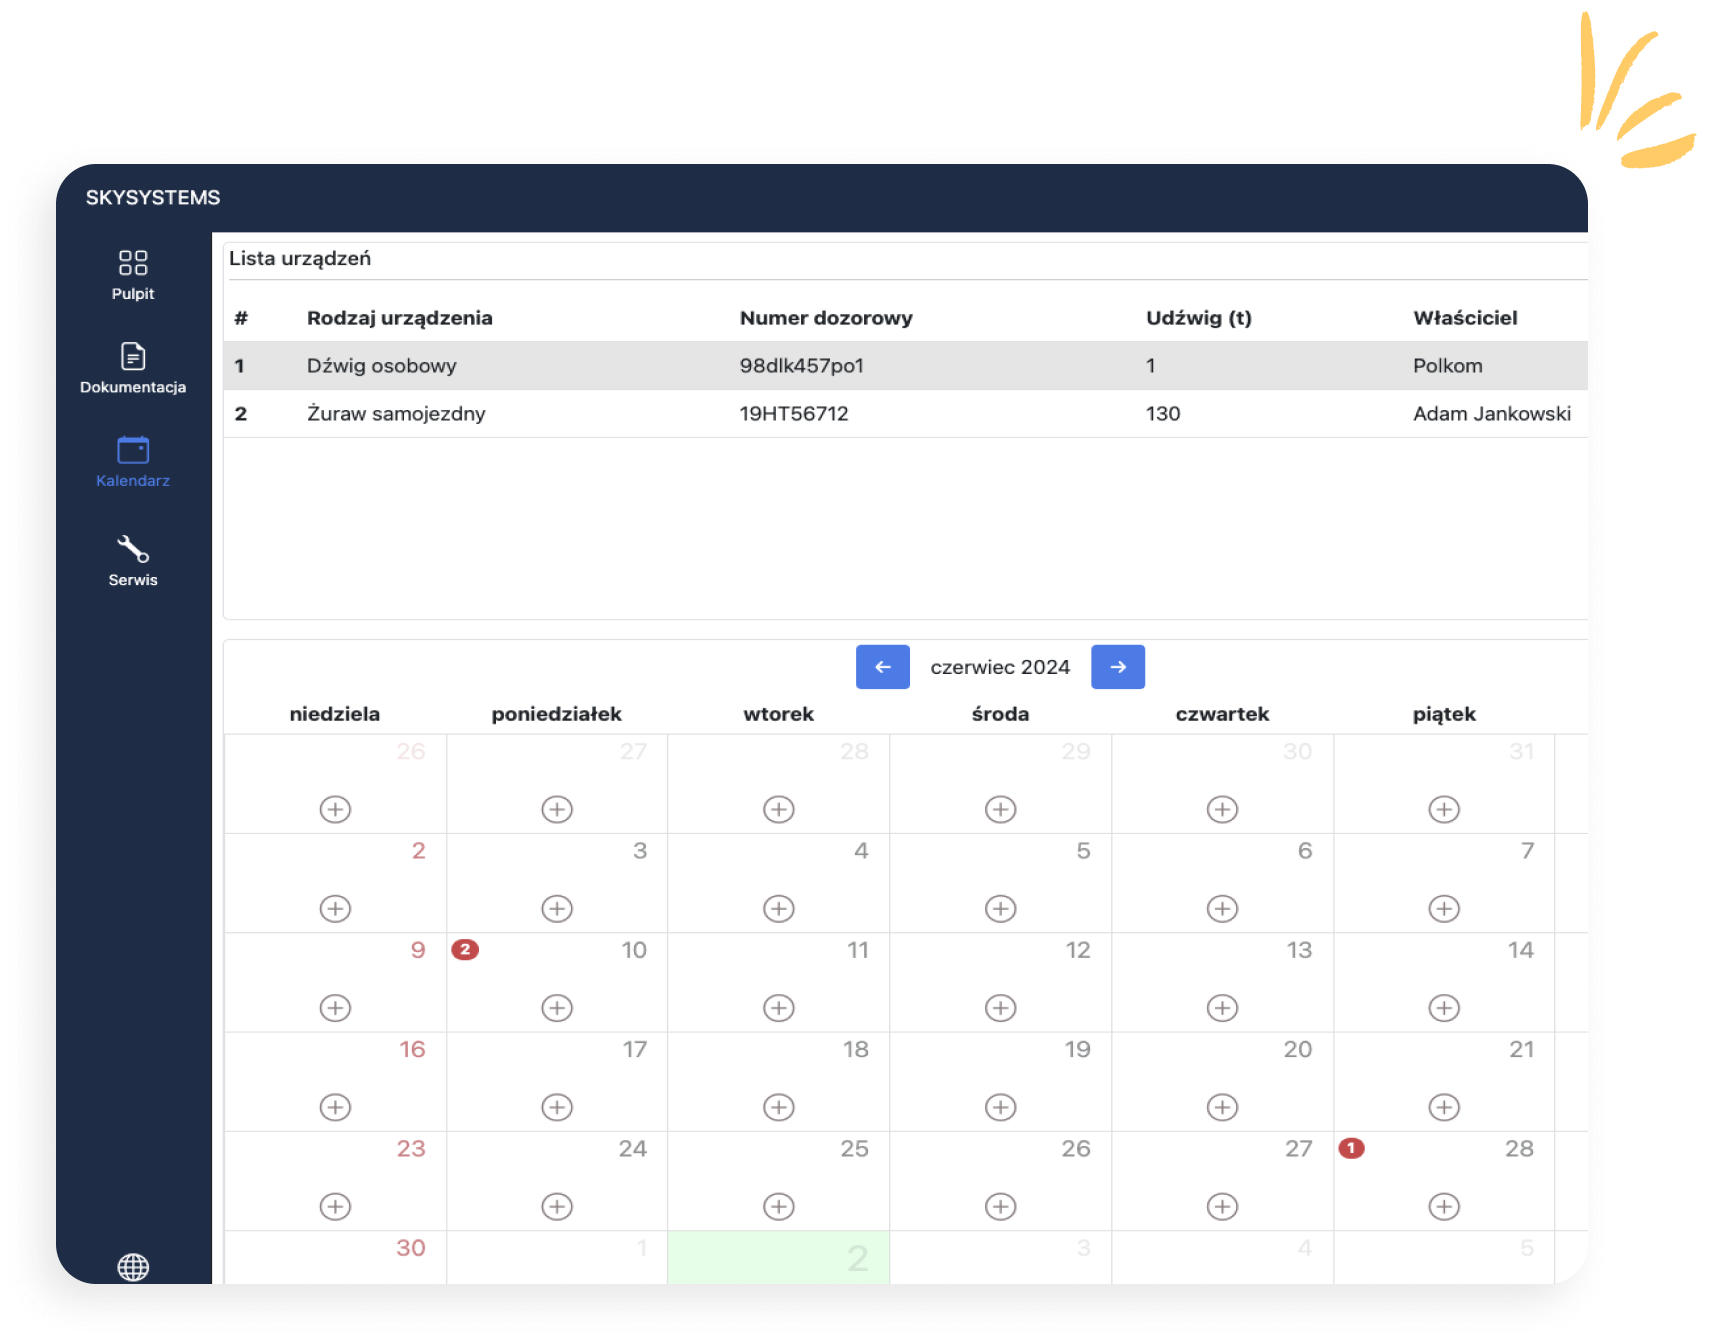Add event on June 27 plus icon
The height and width of the screenshot is (1340, 1733).
(x=1222, y=1206)
